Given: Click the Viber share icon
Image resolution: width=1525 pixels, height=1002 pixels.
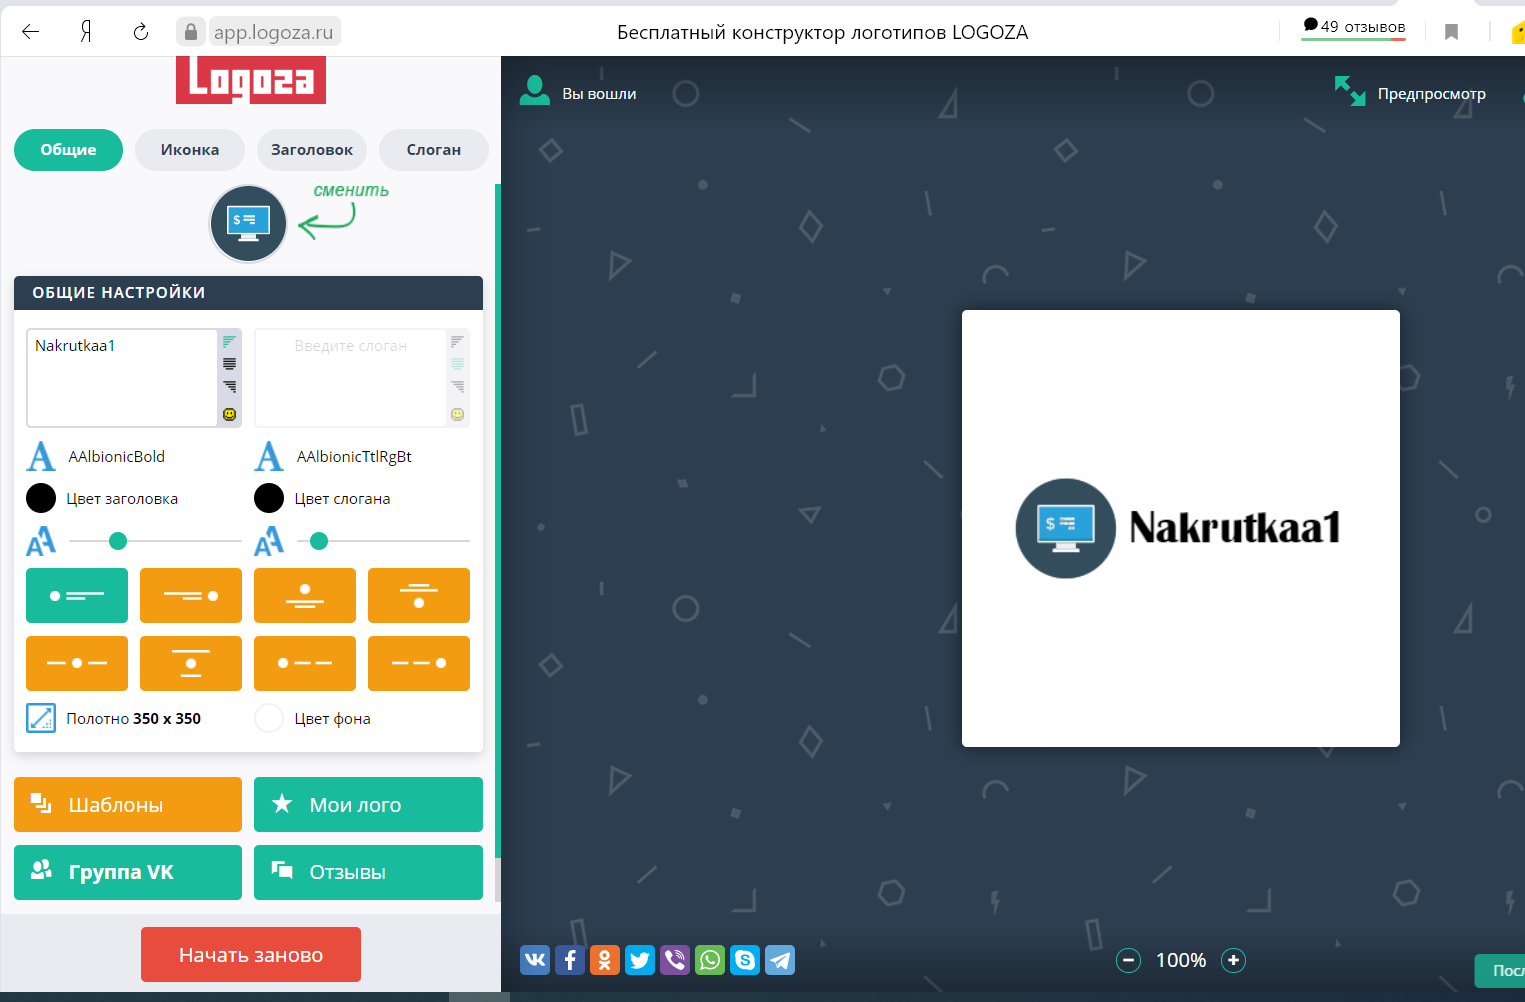Looking at the screenshot, I should pyautogui.click(x=675, y=960).
